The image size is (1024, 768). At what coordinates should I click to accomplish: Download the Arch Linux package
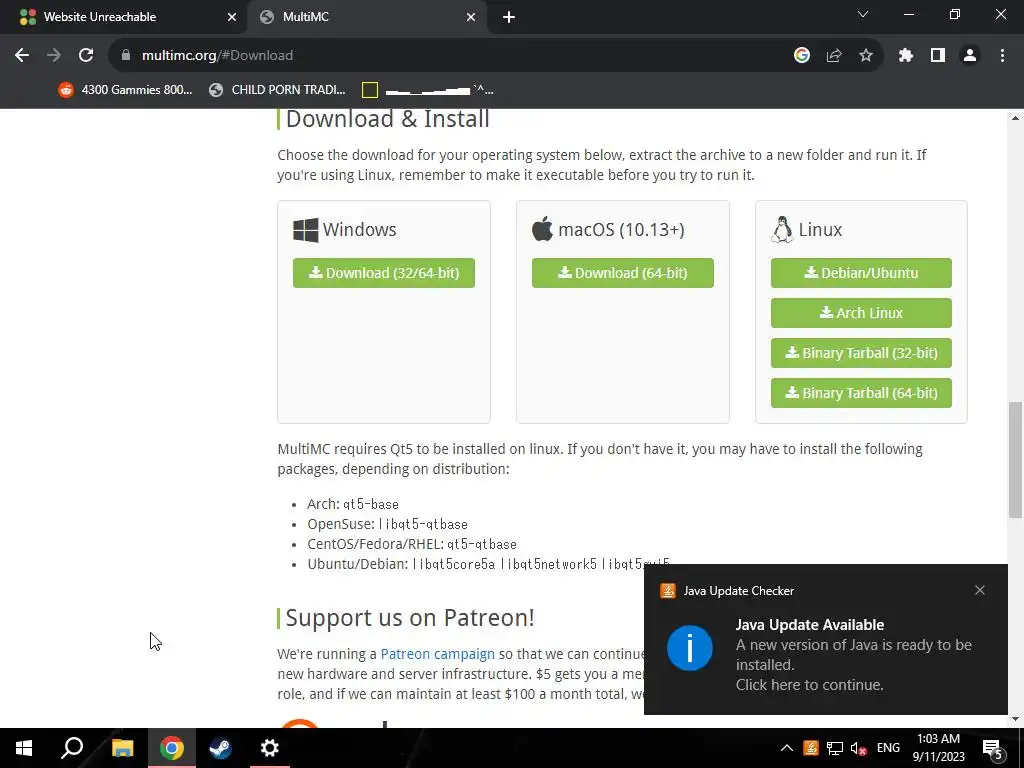tap(861, 313)
